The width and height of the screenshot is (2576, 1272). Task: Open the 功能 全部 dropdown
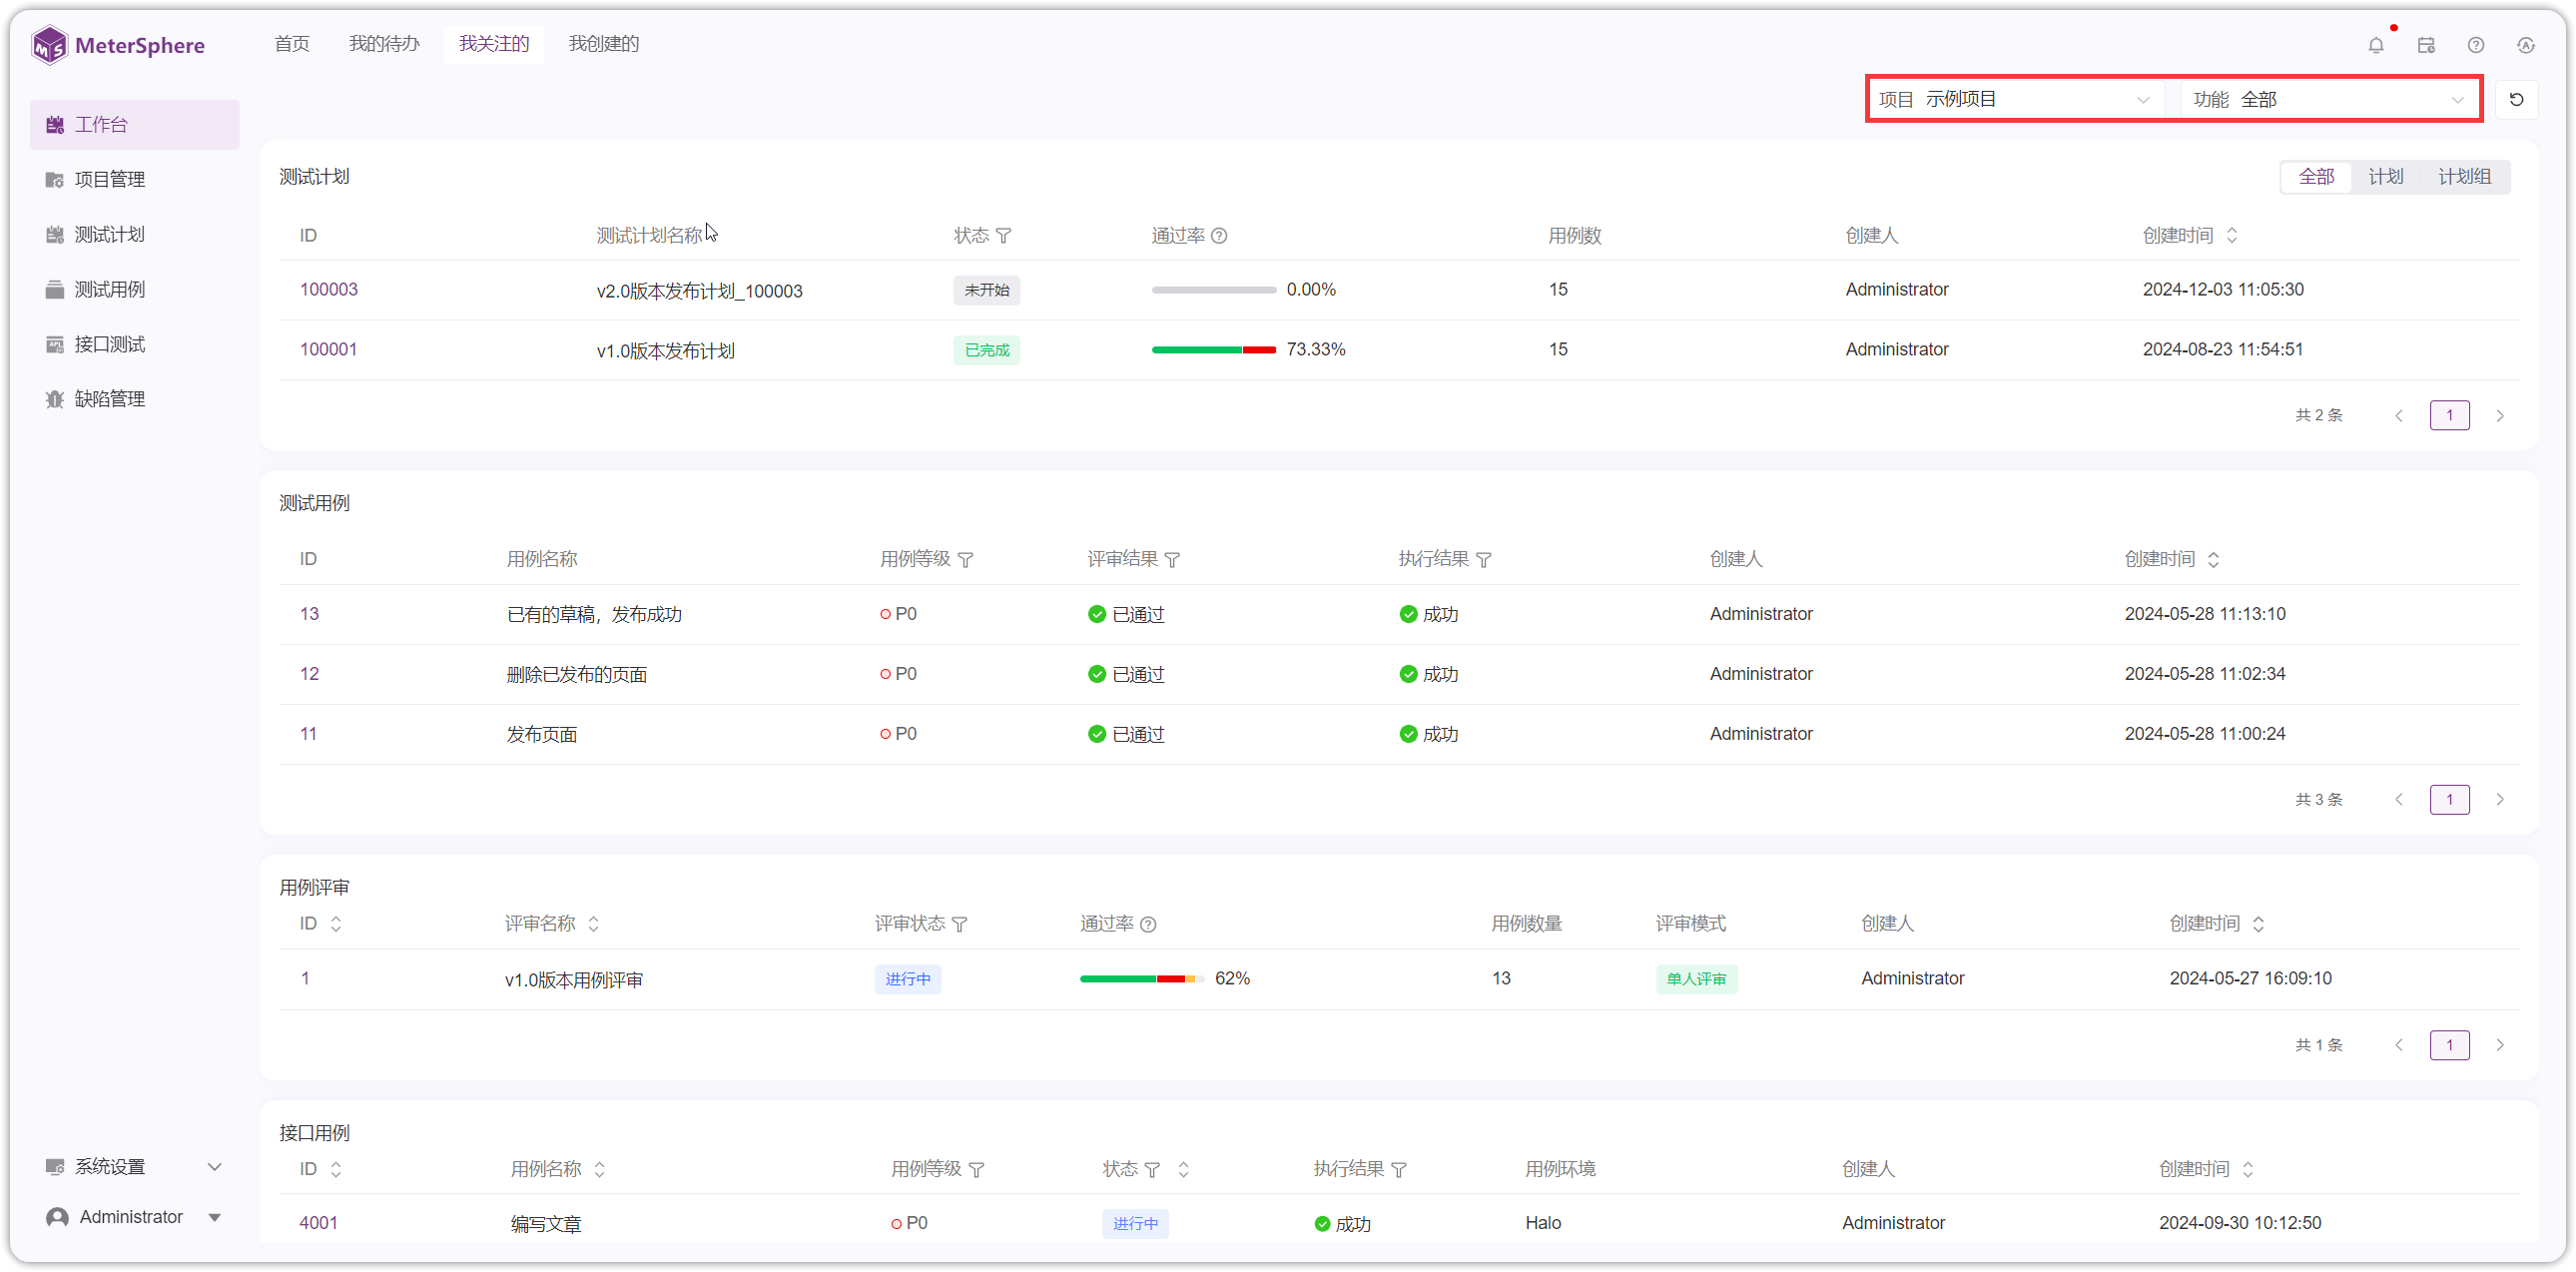[2328, 99]
